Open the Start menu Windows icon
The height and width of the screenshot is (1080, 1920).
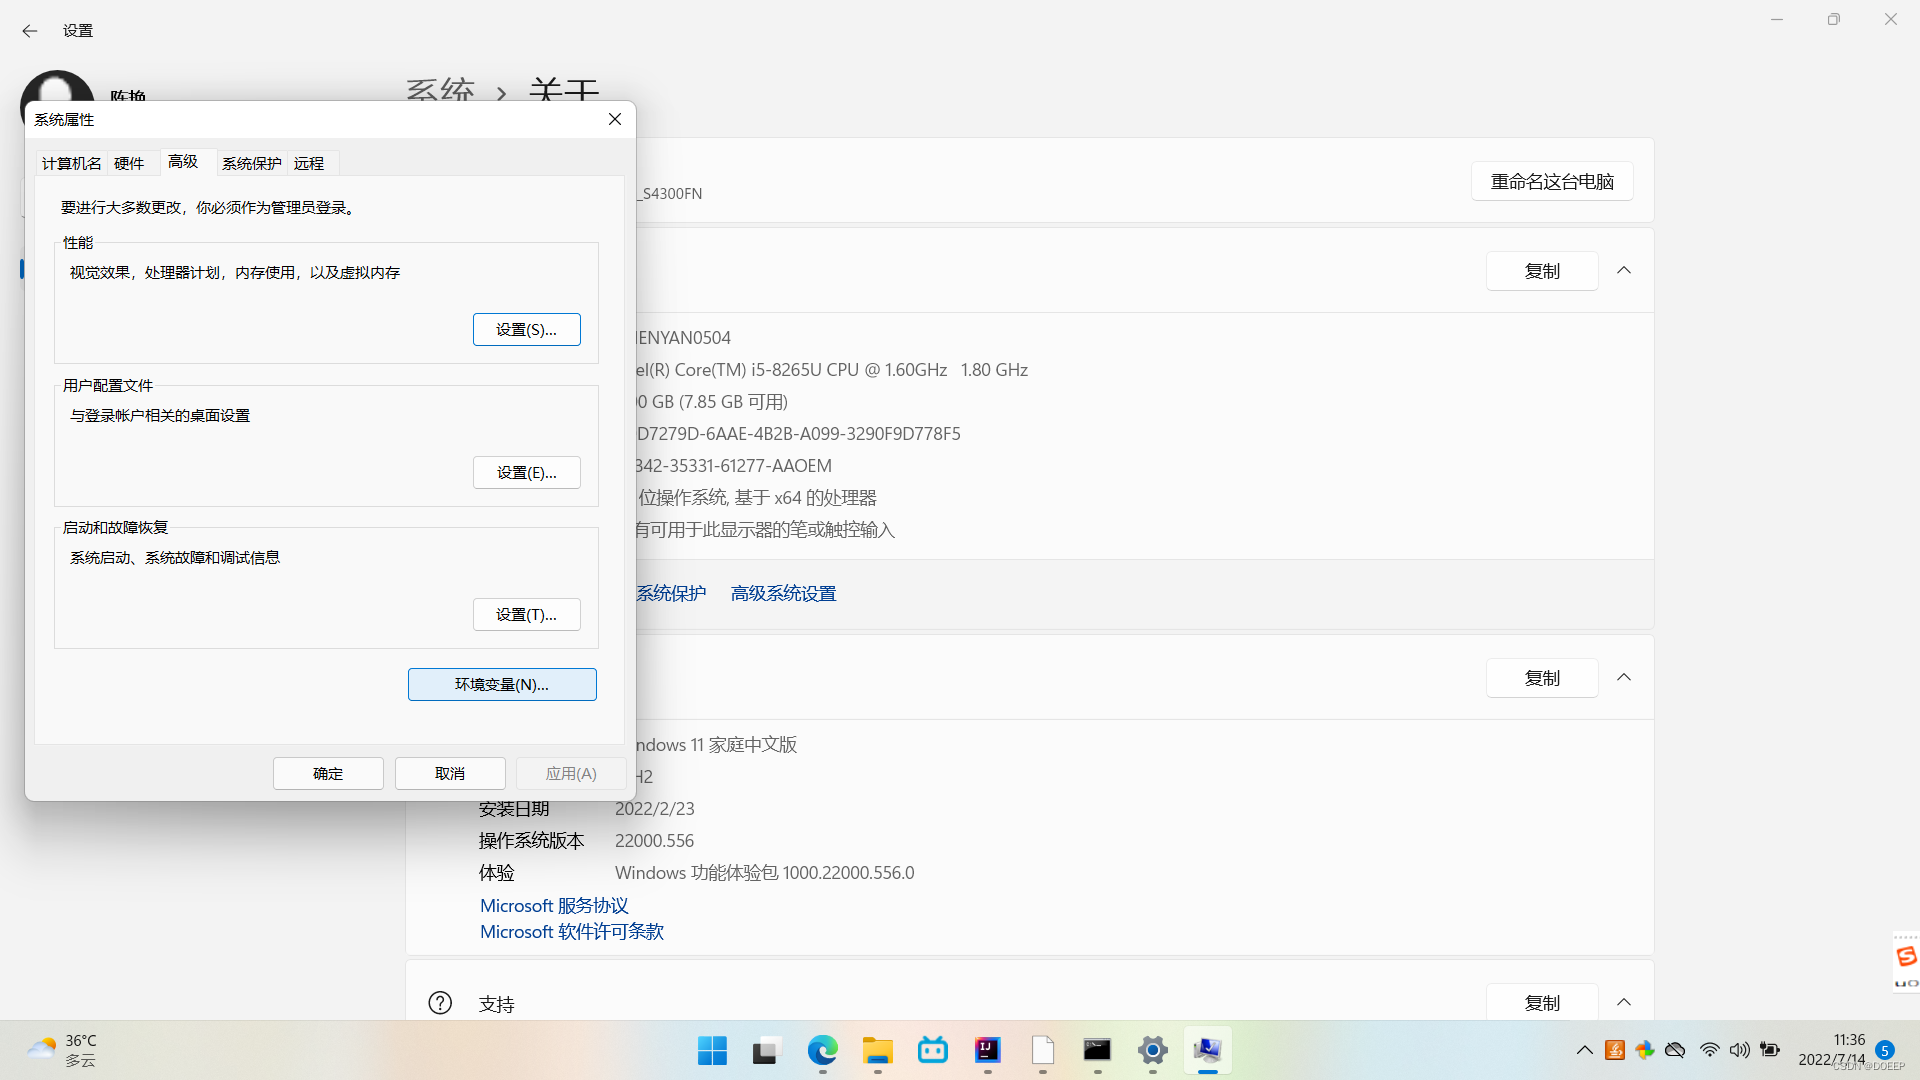click(712, 1050)
